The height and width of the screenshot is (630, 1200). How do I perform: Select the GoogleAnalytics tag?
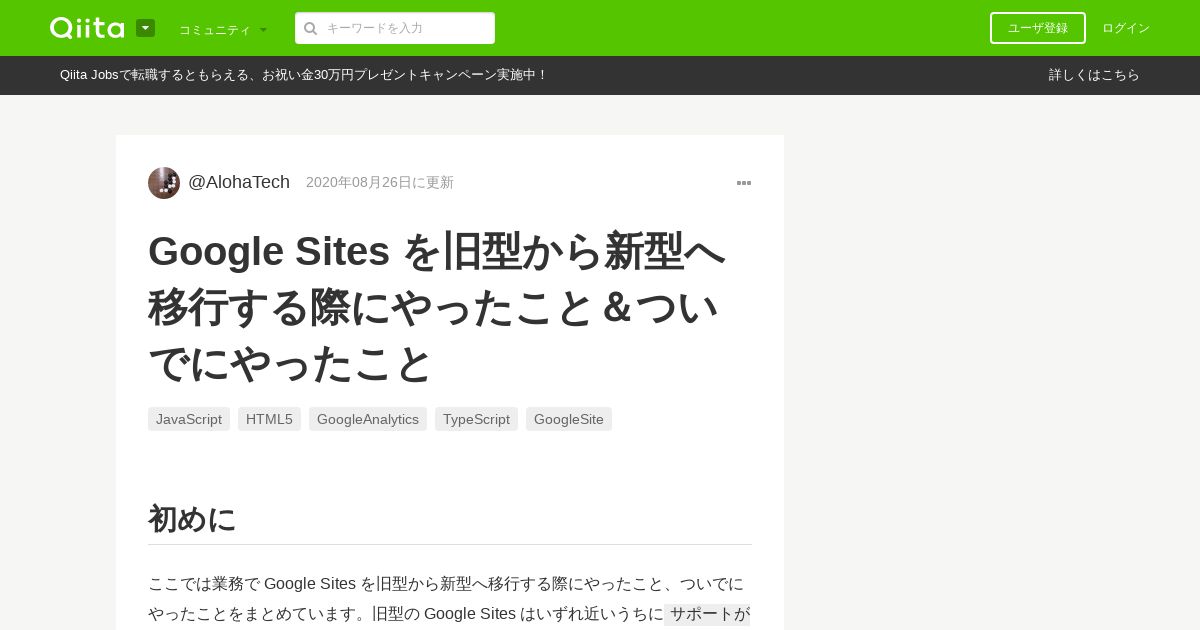(368, 419)
